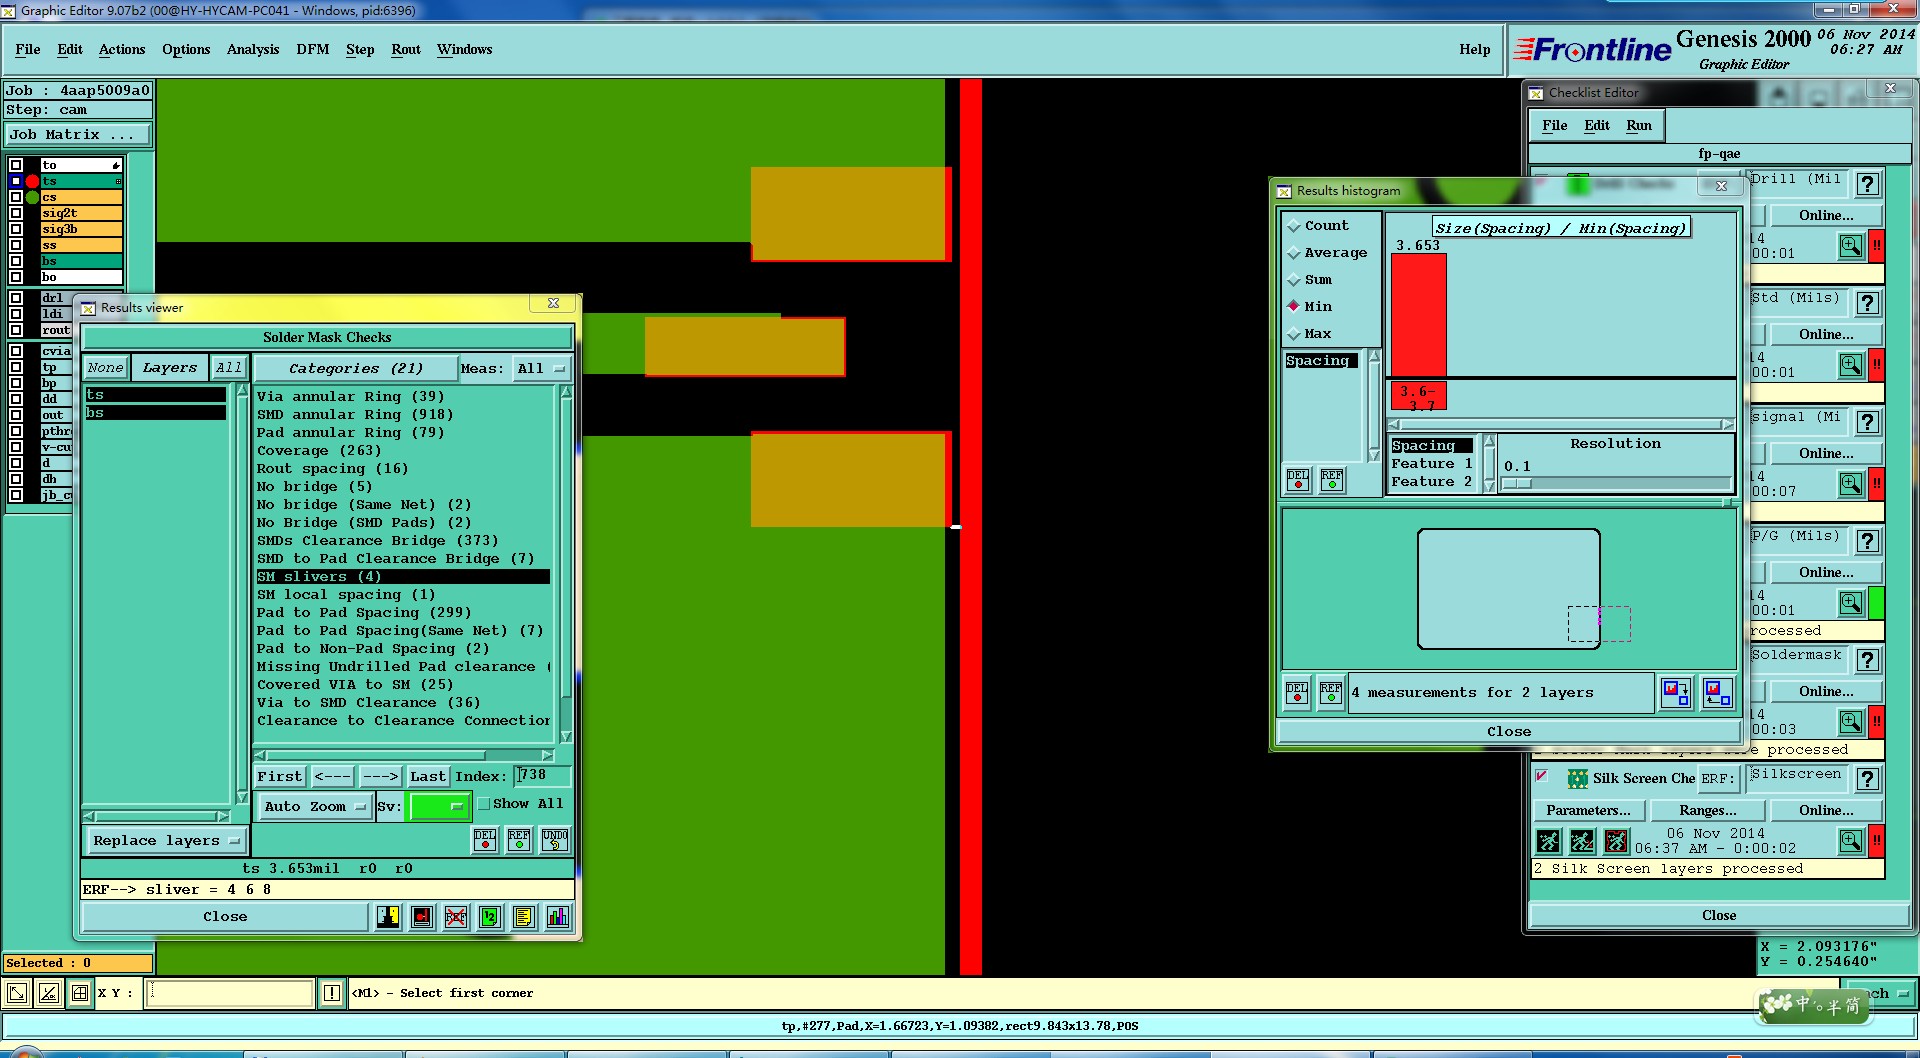Go to next result with ---> button

click(x=380, y=776)
